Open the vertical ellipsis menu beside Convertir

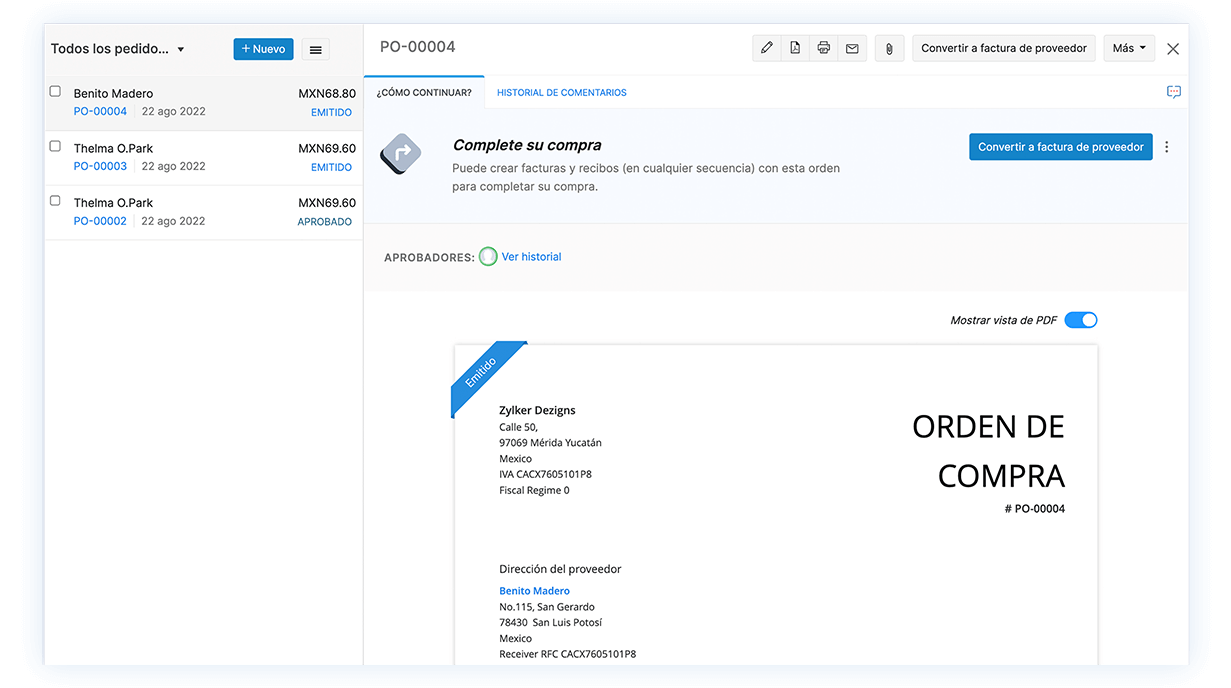pos(1166,146)
